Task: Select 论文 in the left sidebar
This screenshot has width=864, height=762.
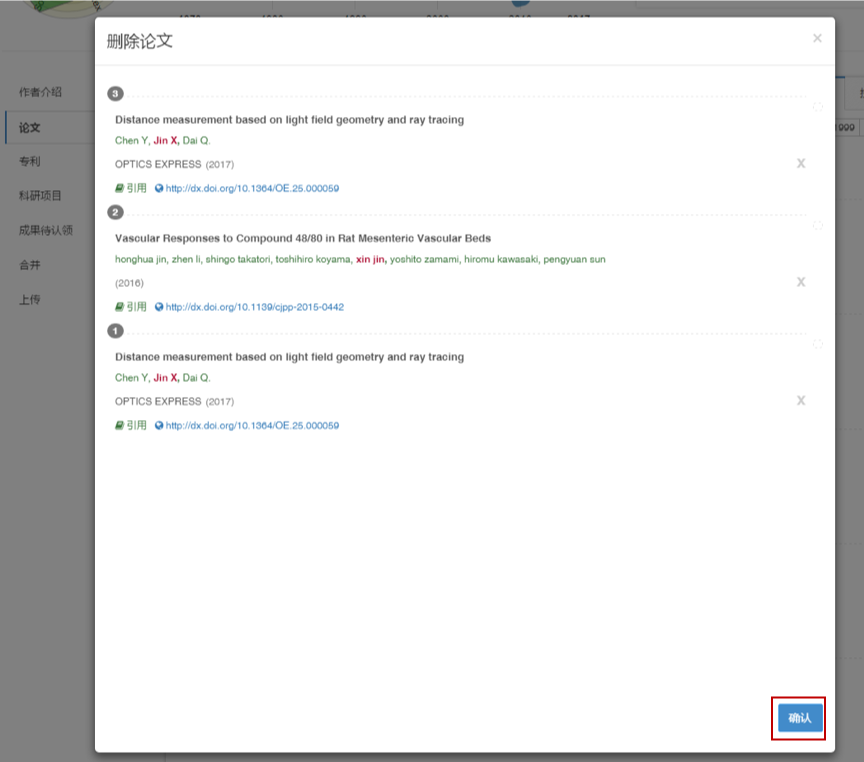Action: pos(29,127)
